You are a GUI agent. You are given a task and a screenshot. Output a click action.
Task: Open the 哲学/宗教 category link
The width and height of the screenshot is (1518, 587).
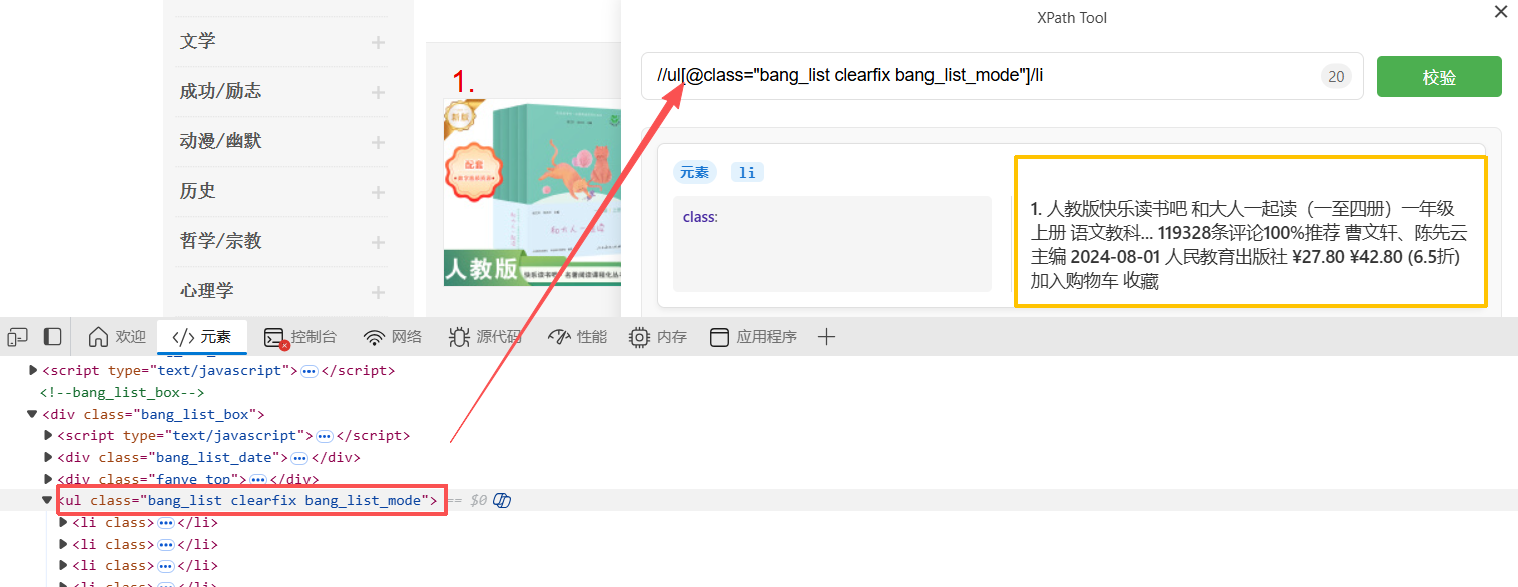[220, 241]
